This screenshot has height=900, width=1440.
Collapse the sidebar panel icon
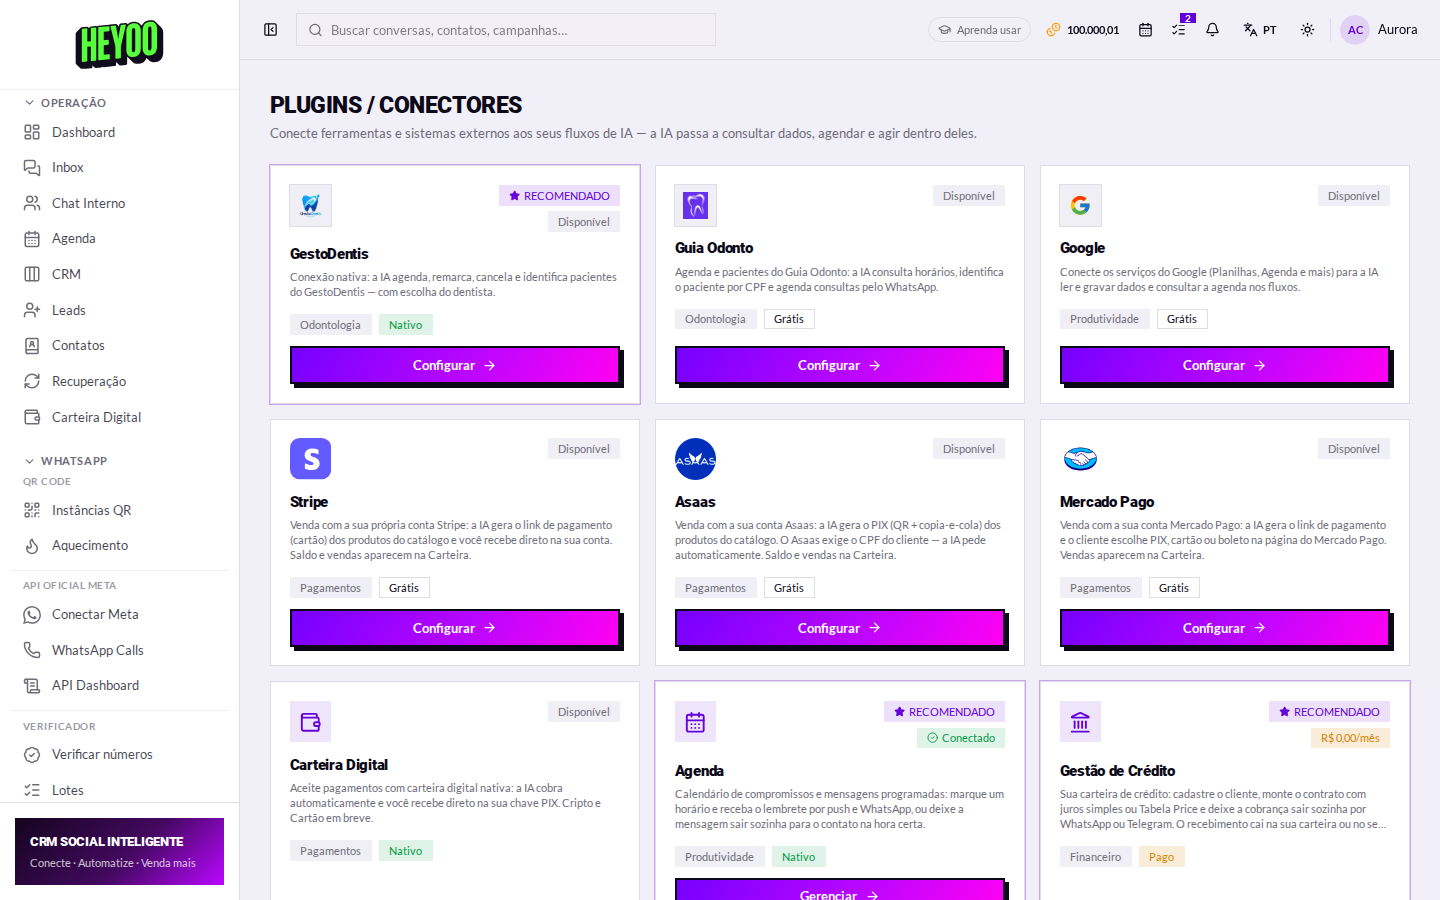pyautogui.click(x=270, y=30)
